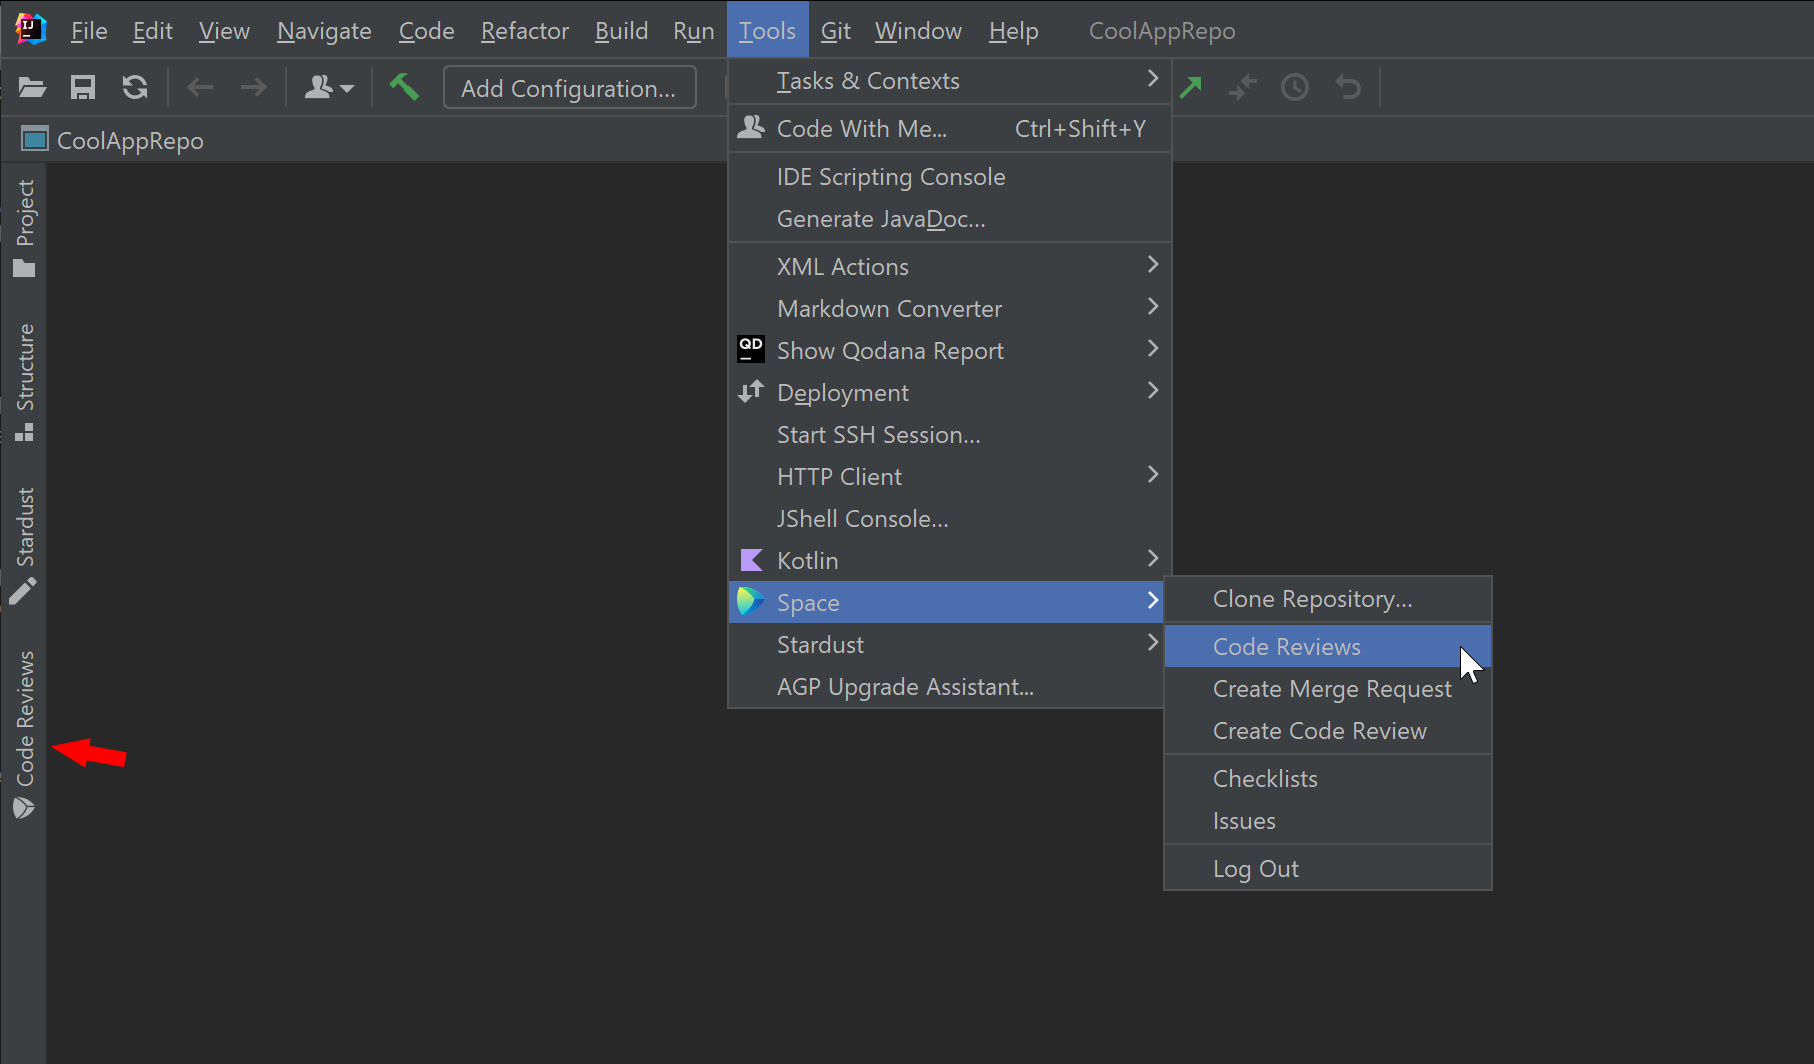
Task: Open recent locations via the clock icon
Action: tap(1294, 87)
